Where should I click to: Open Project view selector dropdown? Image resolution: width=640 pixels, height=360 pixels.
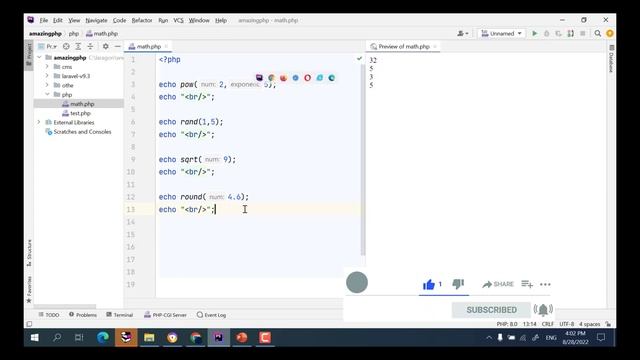click(48, 47)
